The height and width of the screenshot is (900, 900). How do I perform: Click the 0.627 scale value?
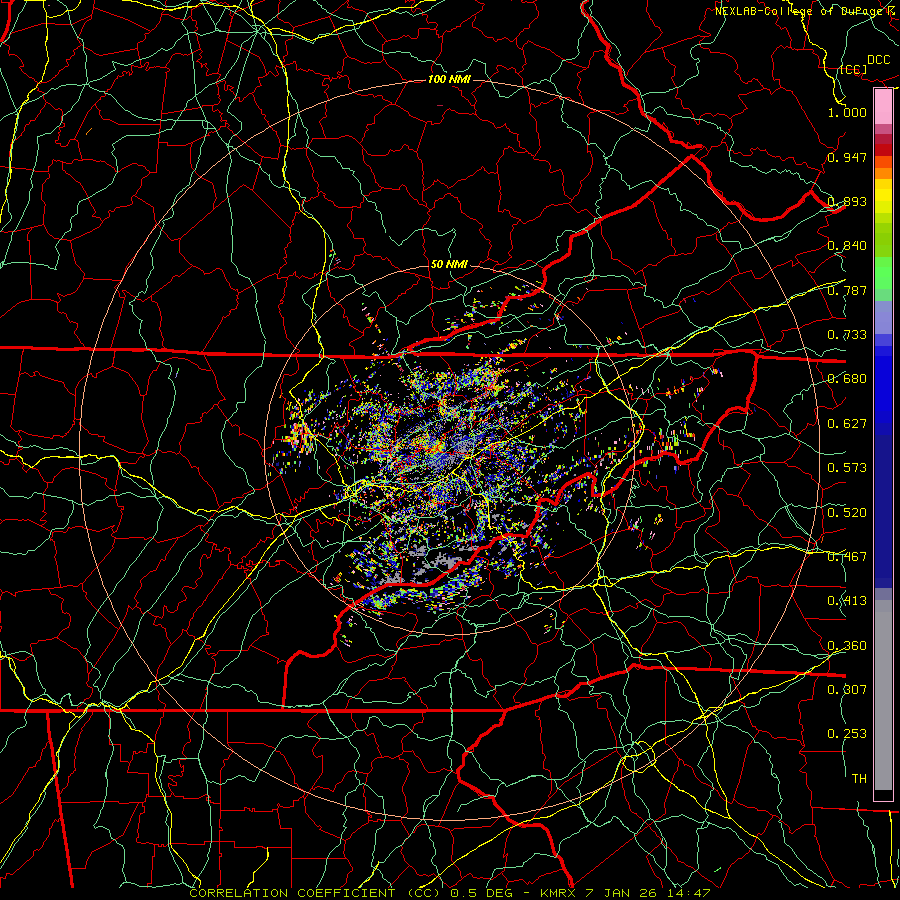pos(847,423)
